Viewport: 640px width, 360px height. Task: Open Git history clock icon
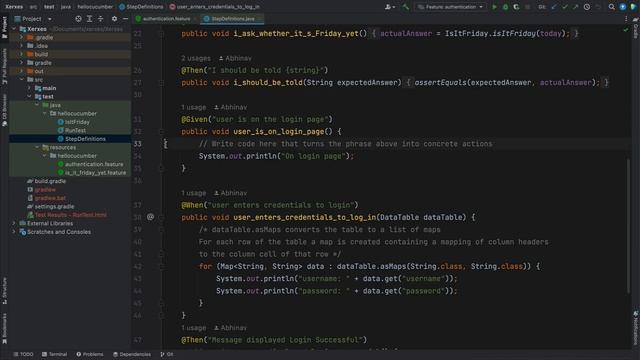(587, 7)
